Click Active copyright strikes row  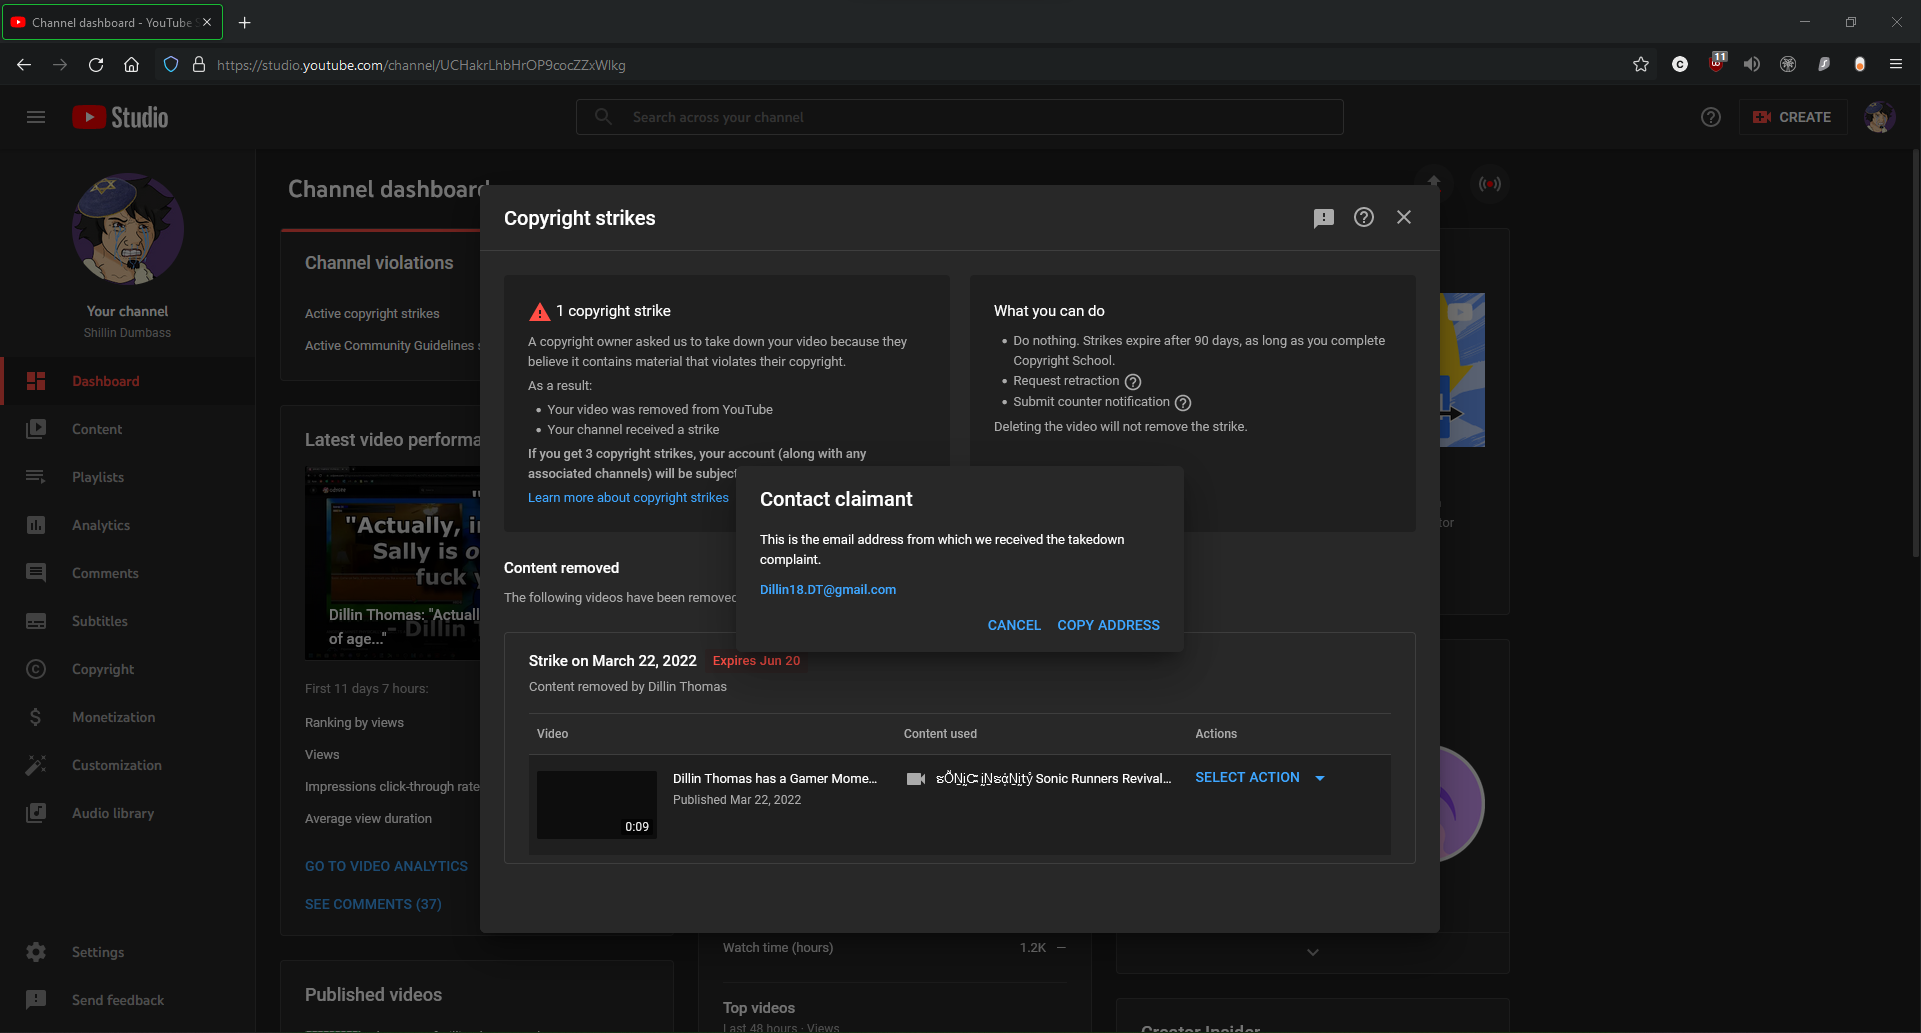coord(372,314)
